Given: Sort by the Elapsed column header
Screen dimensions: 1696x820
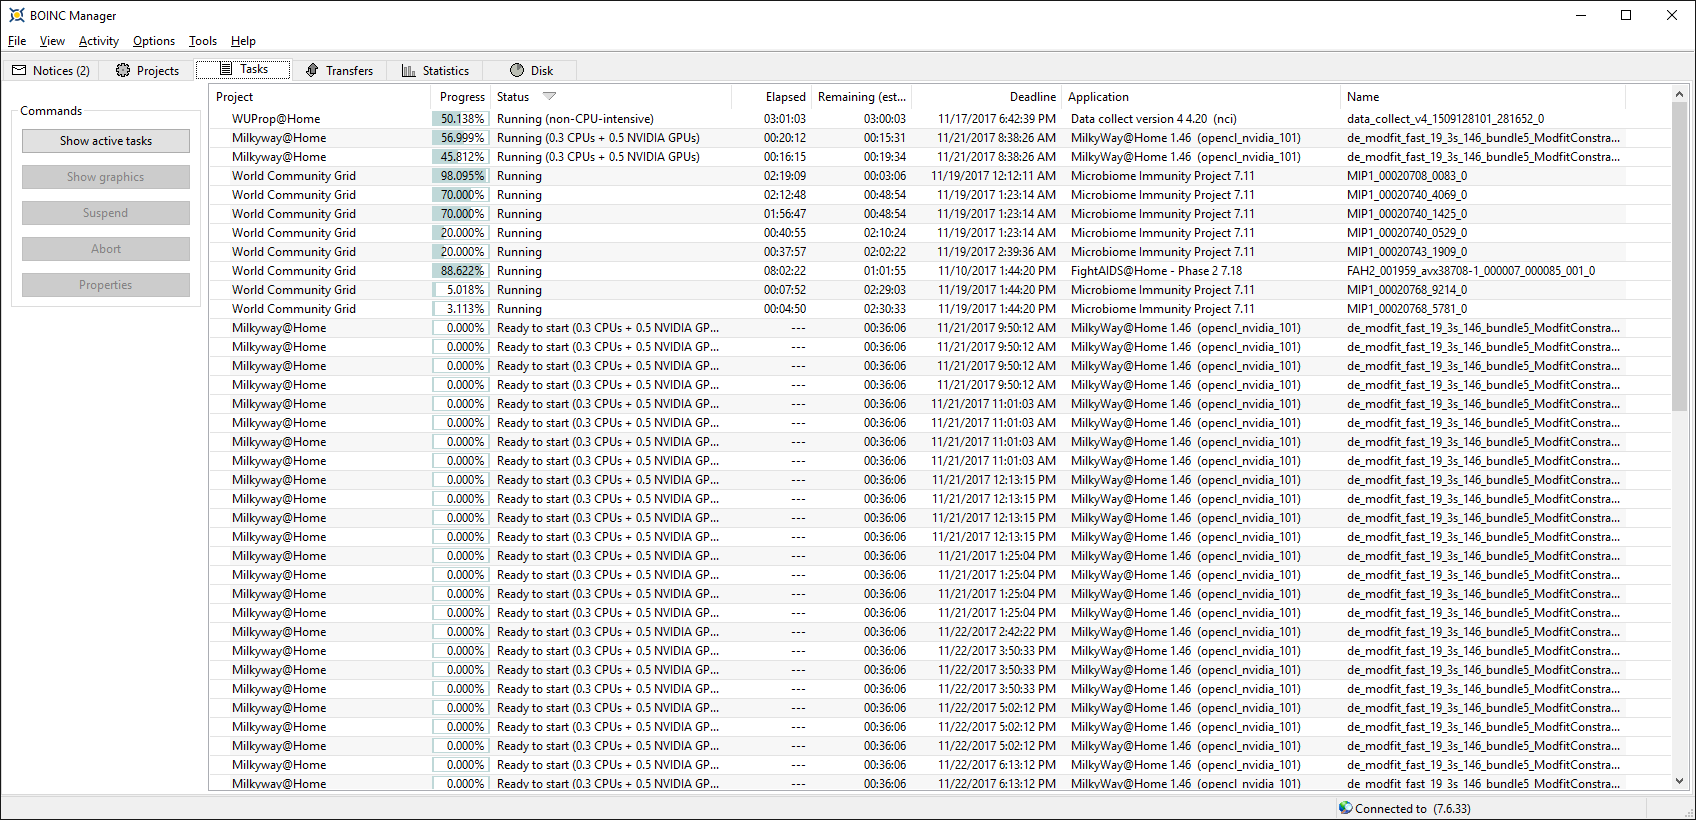Looking at the screenshot, I should (772, 97).
